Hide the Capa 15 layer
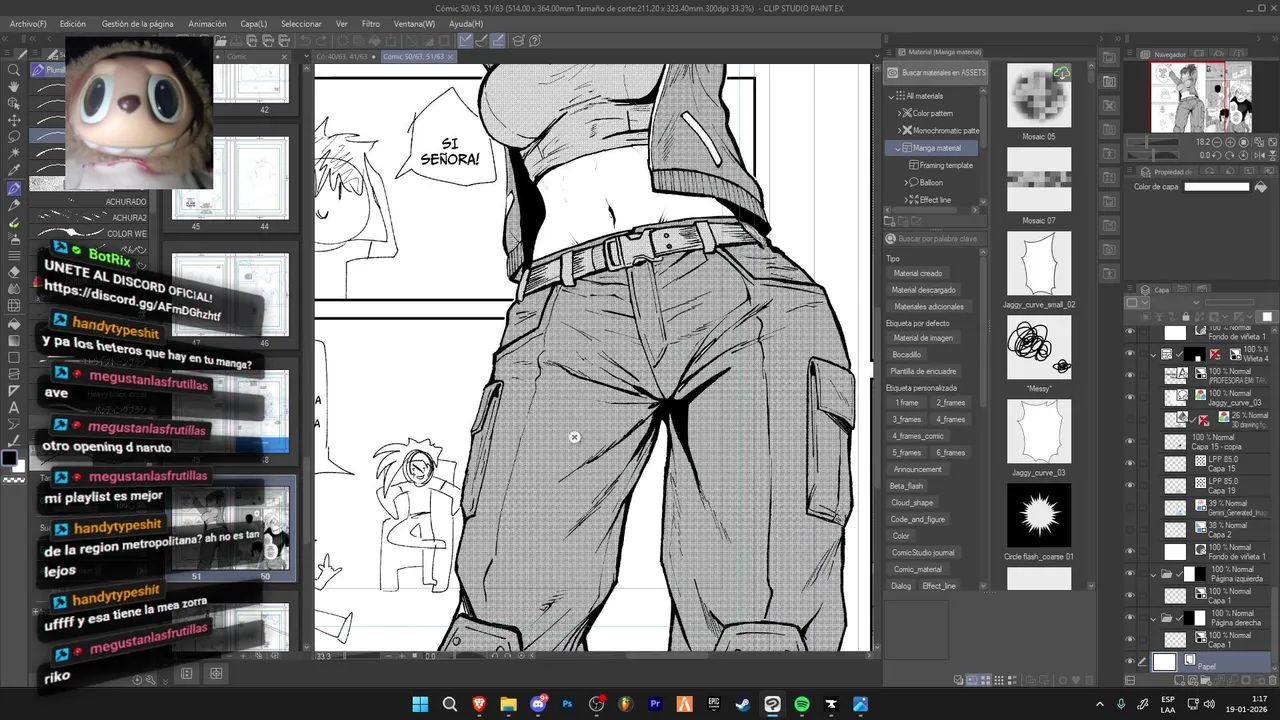Viewport: 1280px width, 720px height. 1130,464
